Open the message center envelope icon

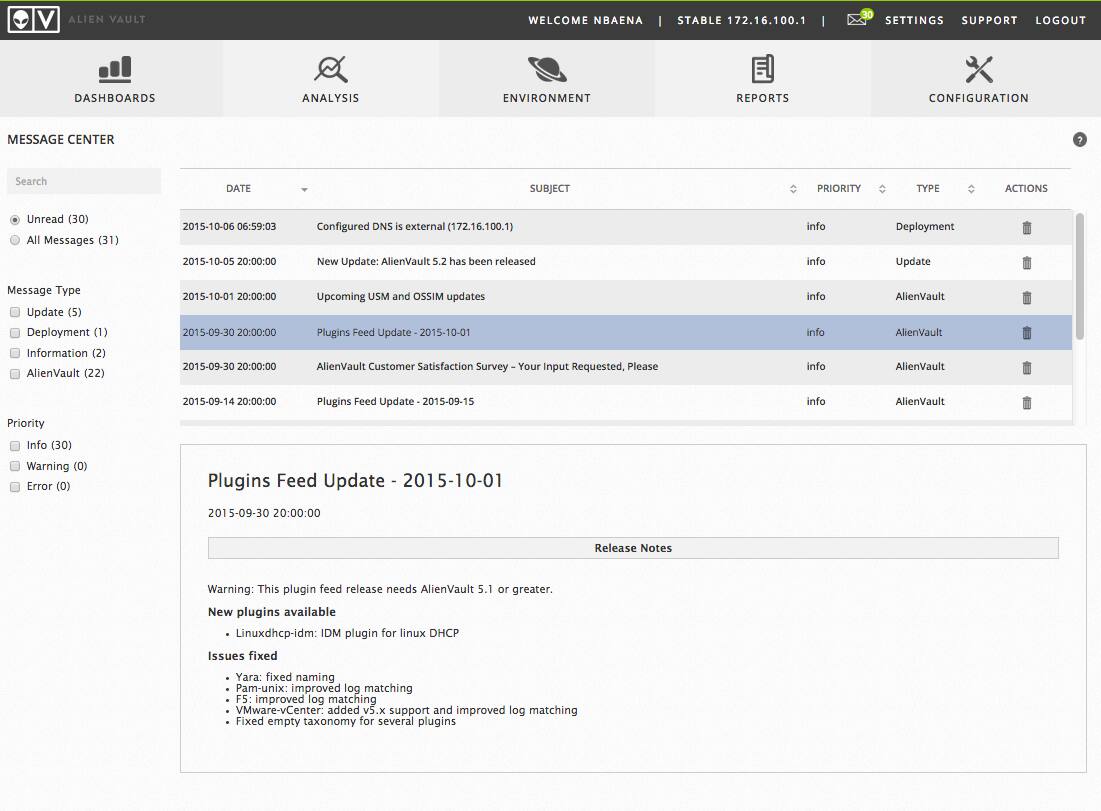(x=857, y=19)
